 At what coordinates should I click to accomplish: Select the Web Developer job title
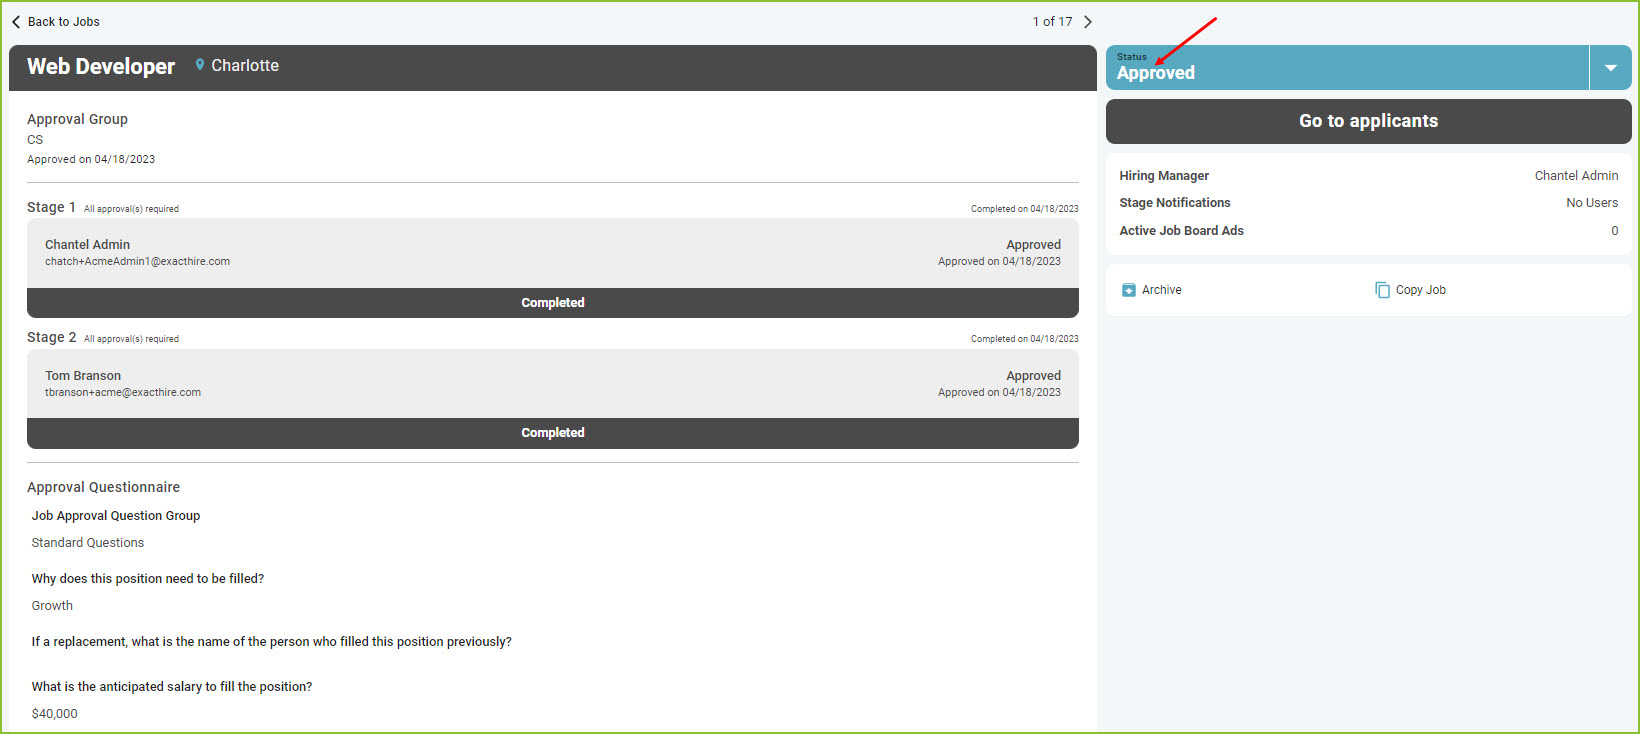[x=101, y=67]
